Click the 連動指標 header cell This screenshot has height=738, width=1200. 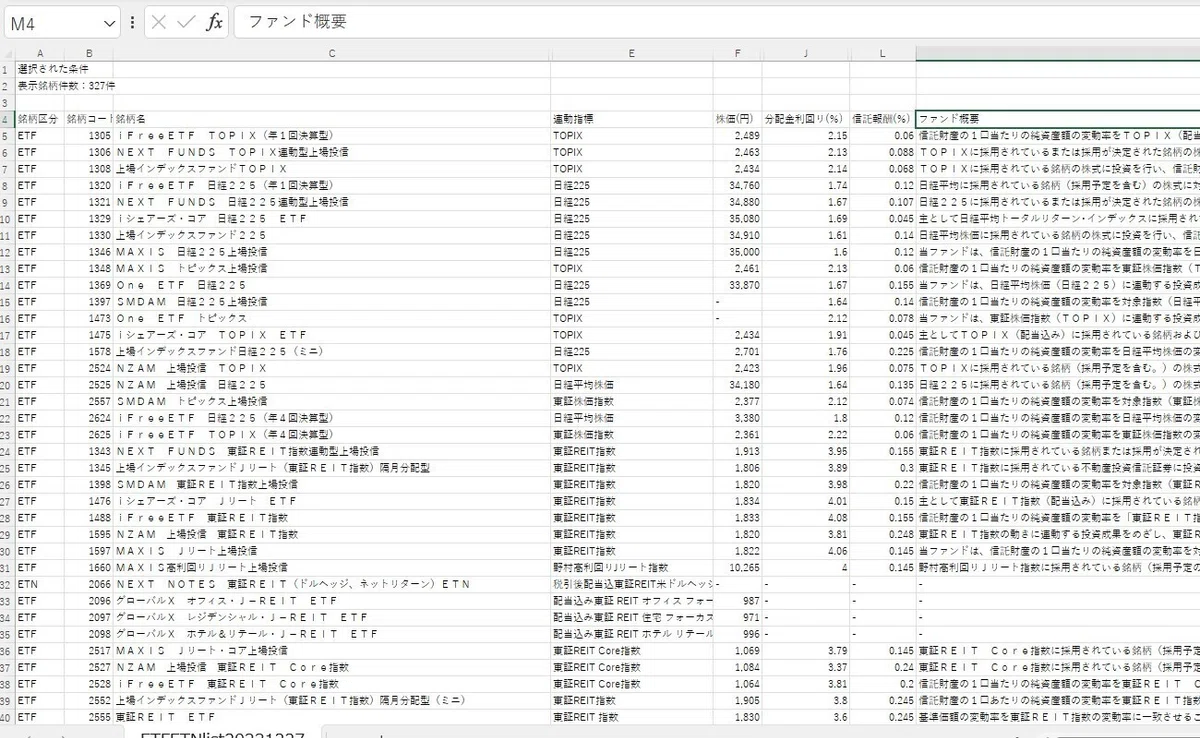pyautogui.click(x=633, y=118)
